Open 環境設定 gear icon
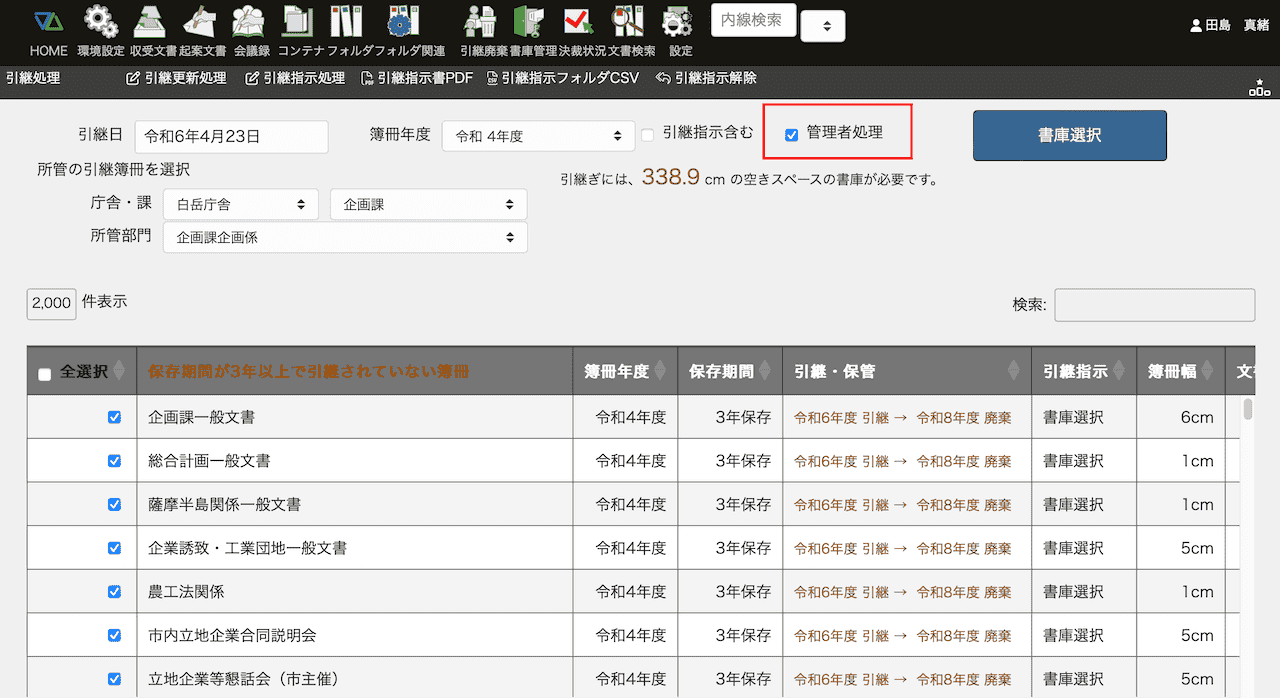1280x698 pixels. point(100,22)
